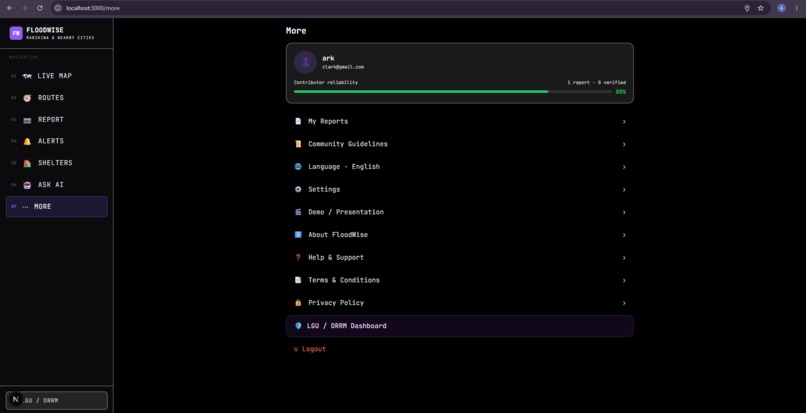Click the 'Terms & Conditions' text
The height and width of the screenshot is (413, 806).
(344, 280)
